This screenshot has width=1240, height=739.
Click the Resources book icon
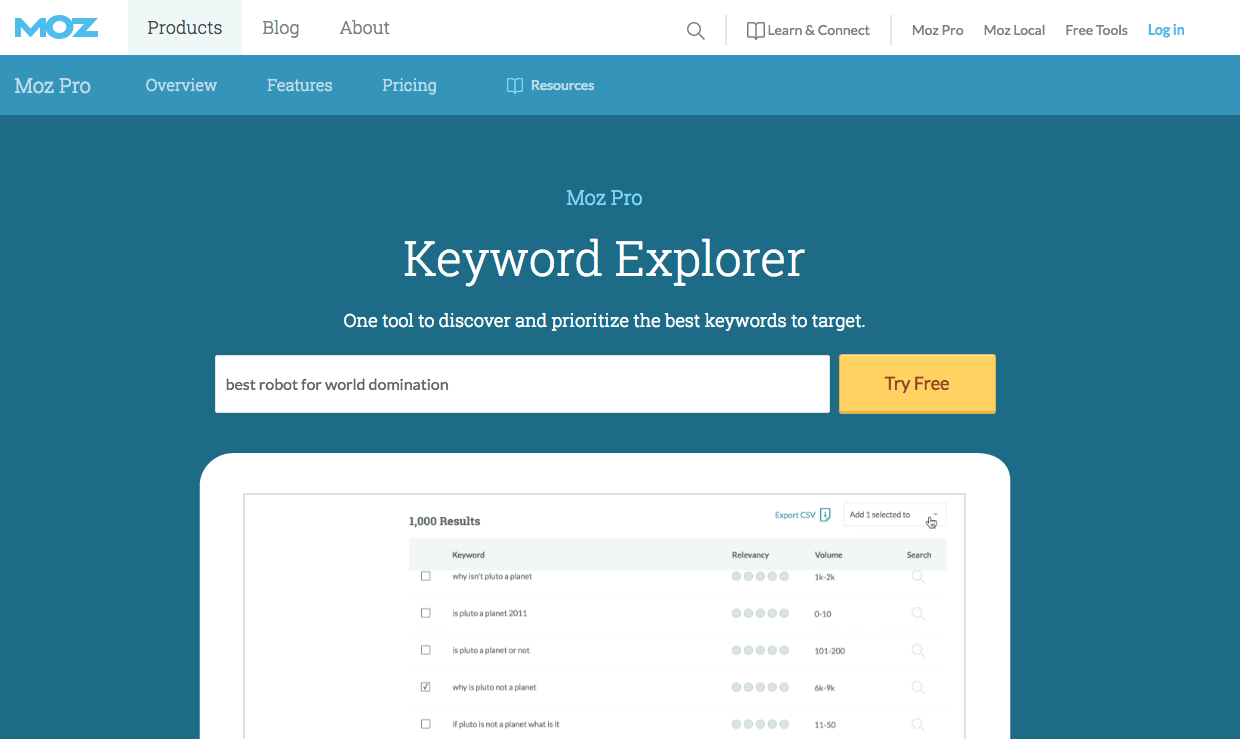coord(515,86)
